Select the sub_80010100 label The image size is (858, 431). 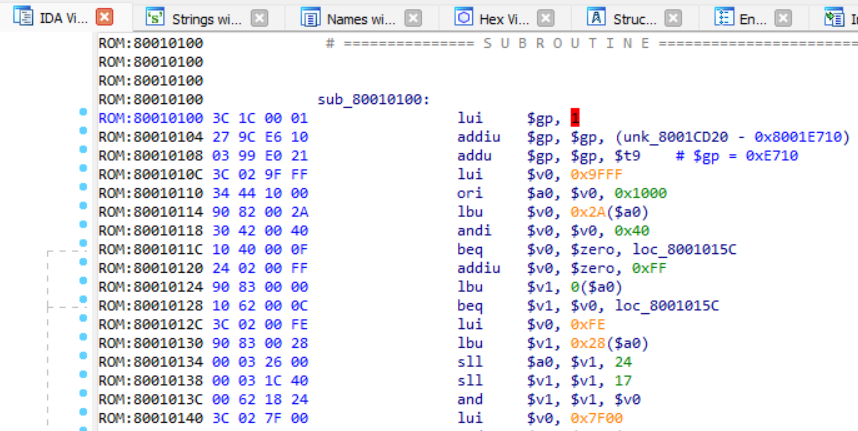click(371, 99)
